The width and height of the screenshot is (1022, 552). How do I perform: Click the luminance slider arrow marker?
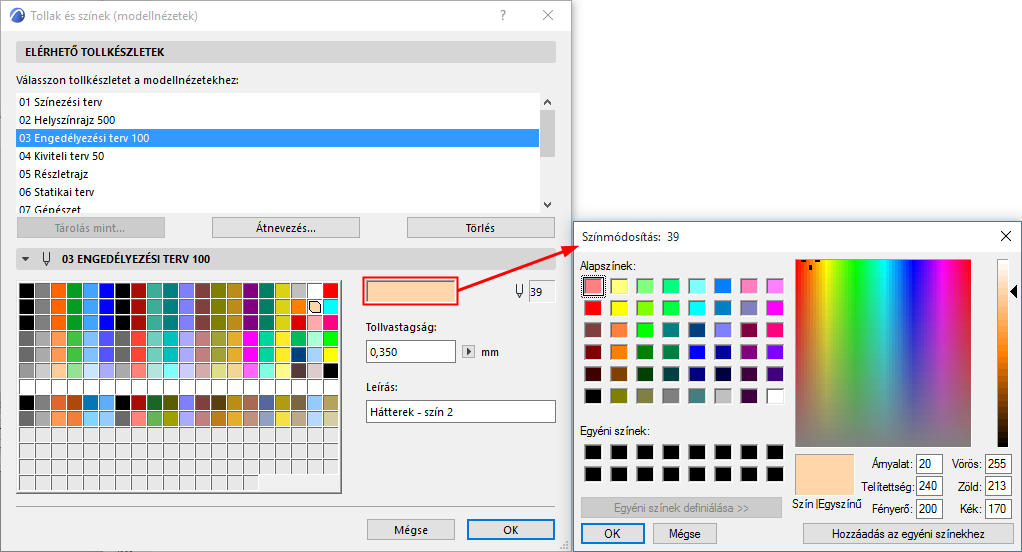tap(1014, 291)
